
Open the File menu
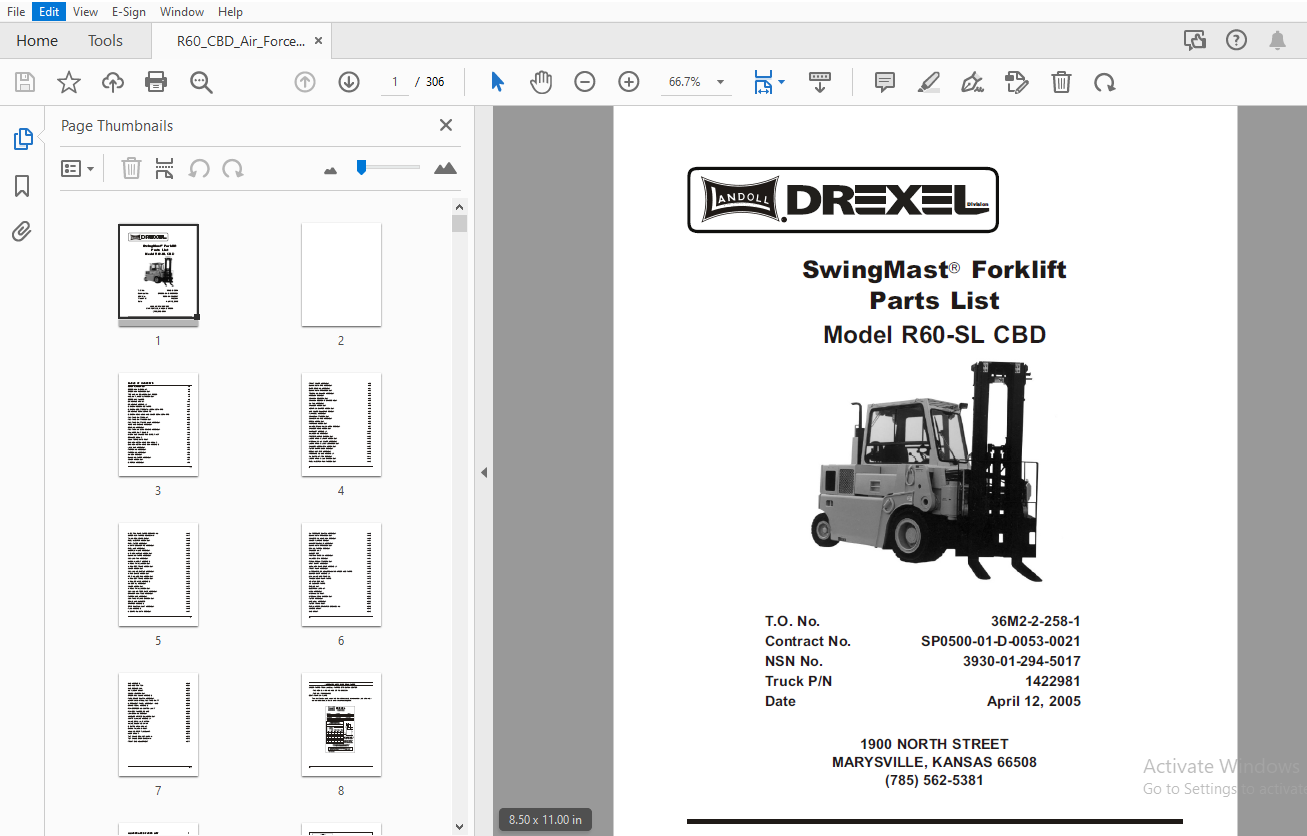pyautogui.click(x=16, y=11)
